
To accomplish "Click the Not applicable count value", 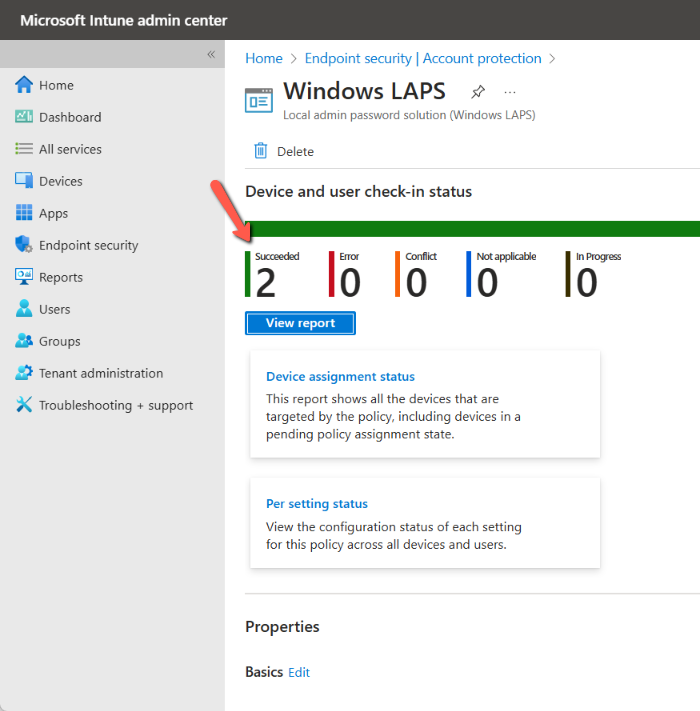I will point(487,282).
